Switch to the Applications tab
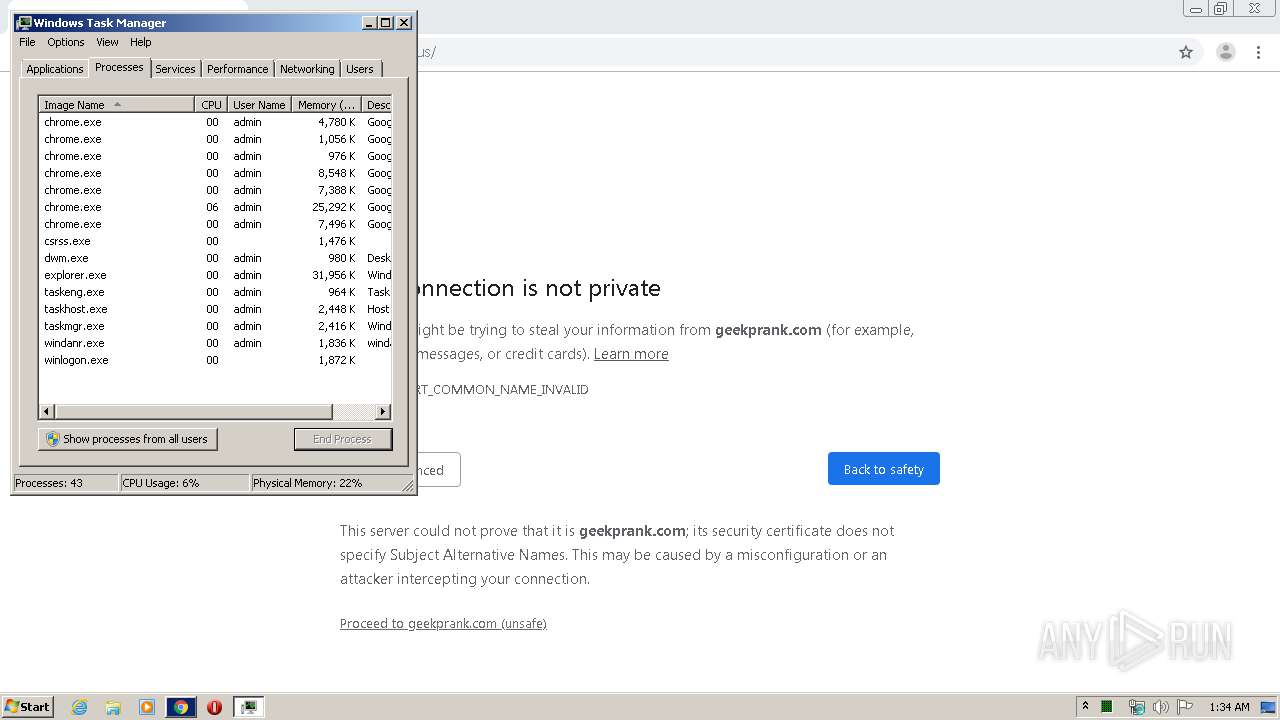Viewport: 1280px width, 720px height. point(54,69)
